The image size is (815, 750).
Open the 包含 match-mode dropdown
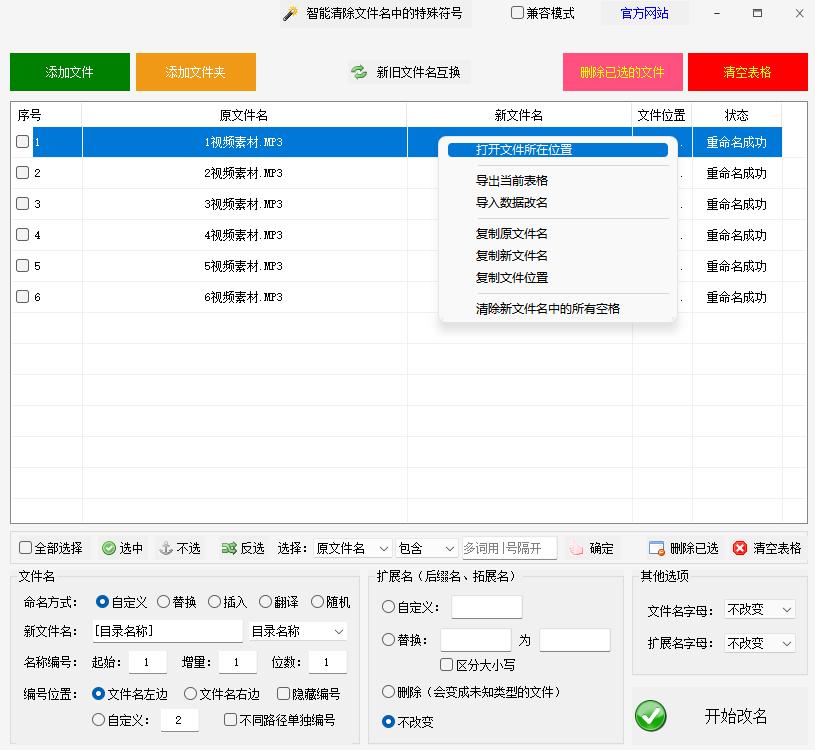pyautogui.click(x=427, y=547)
